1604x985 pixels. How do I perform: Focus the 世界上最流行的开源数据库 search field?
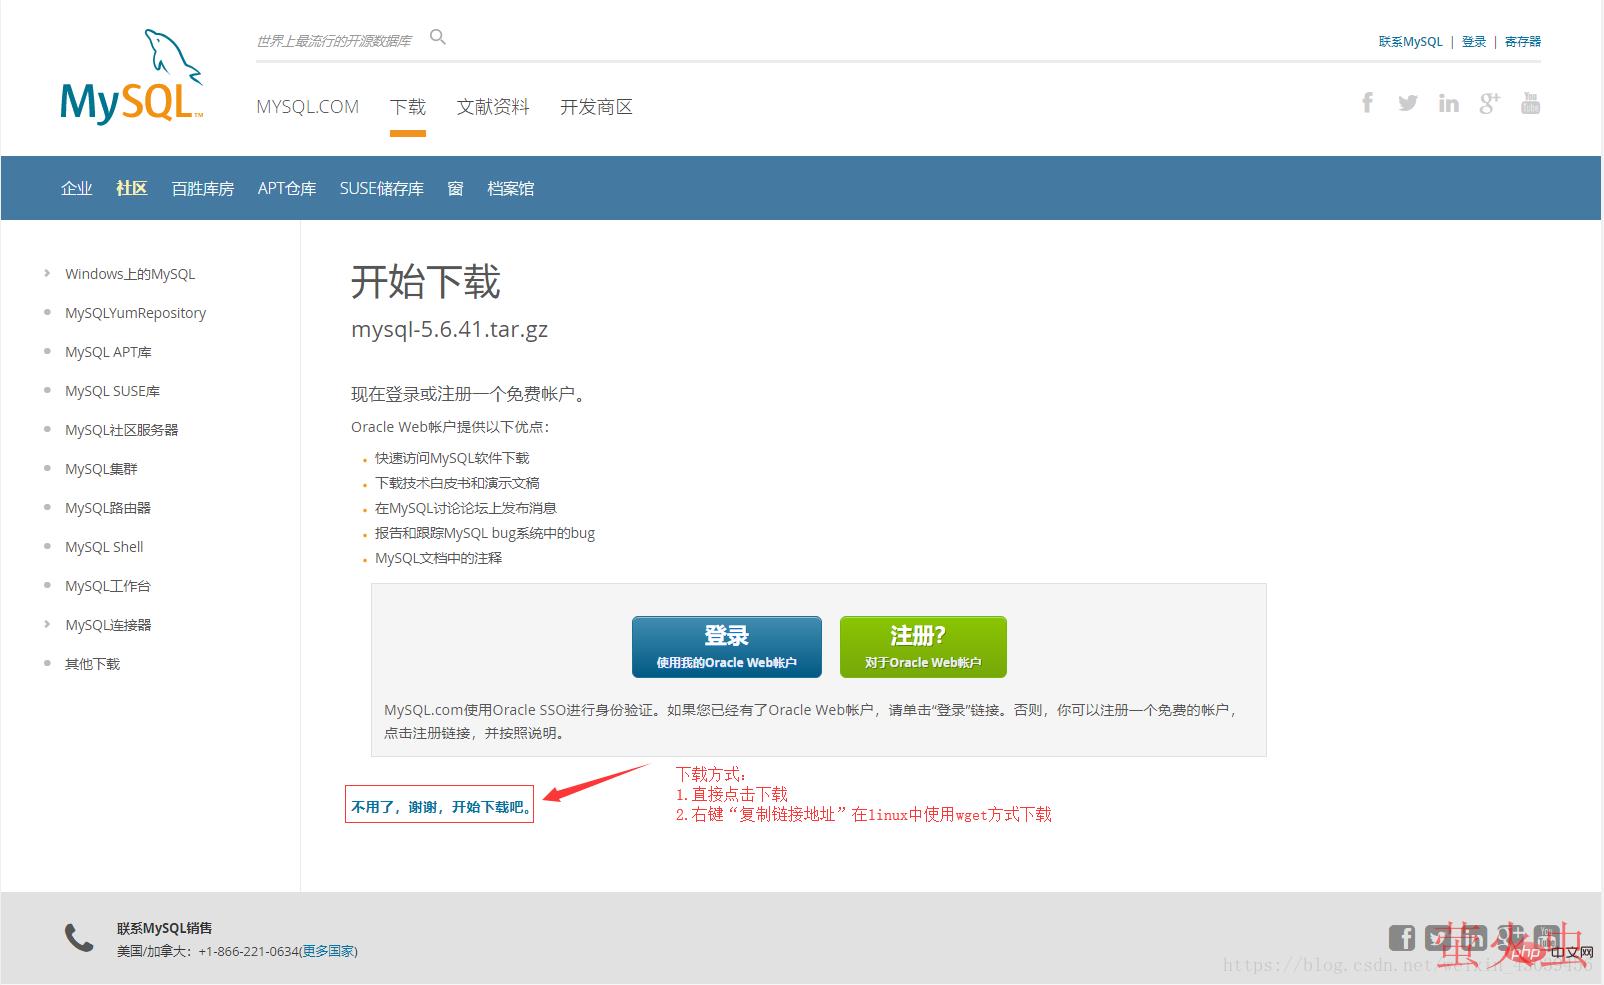point(335,40)
